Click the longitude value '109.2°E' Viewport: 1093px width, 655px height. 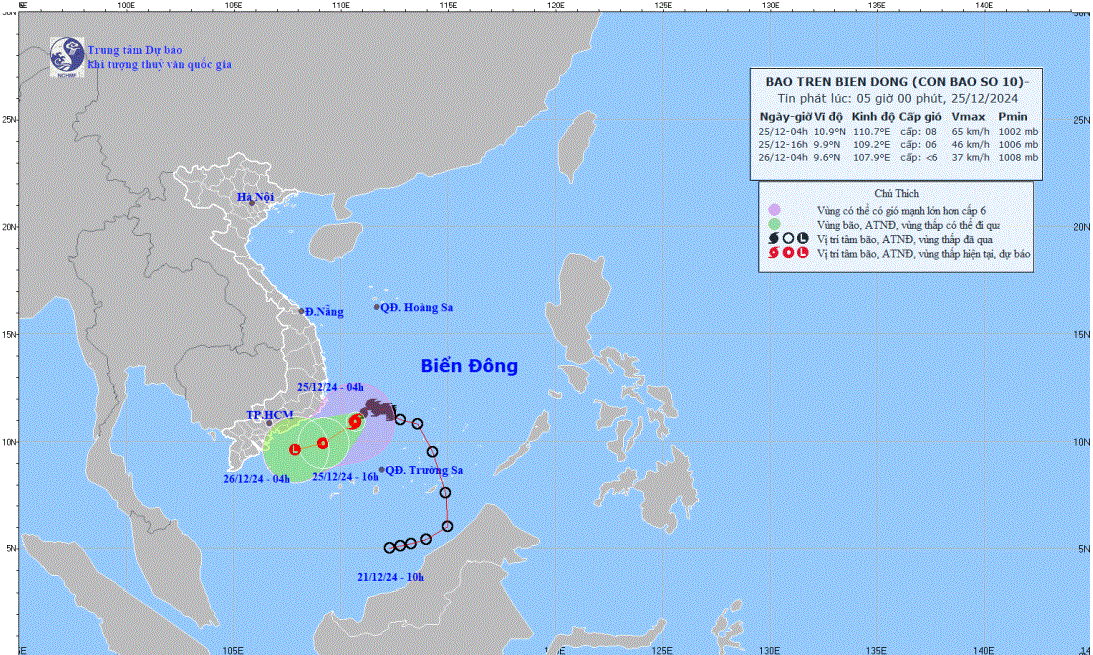coord(871,145)
